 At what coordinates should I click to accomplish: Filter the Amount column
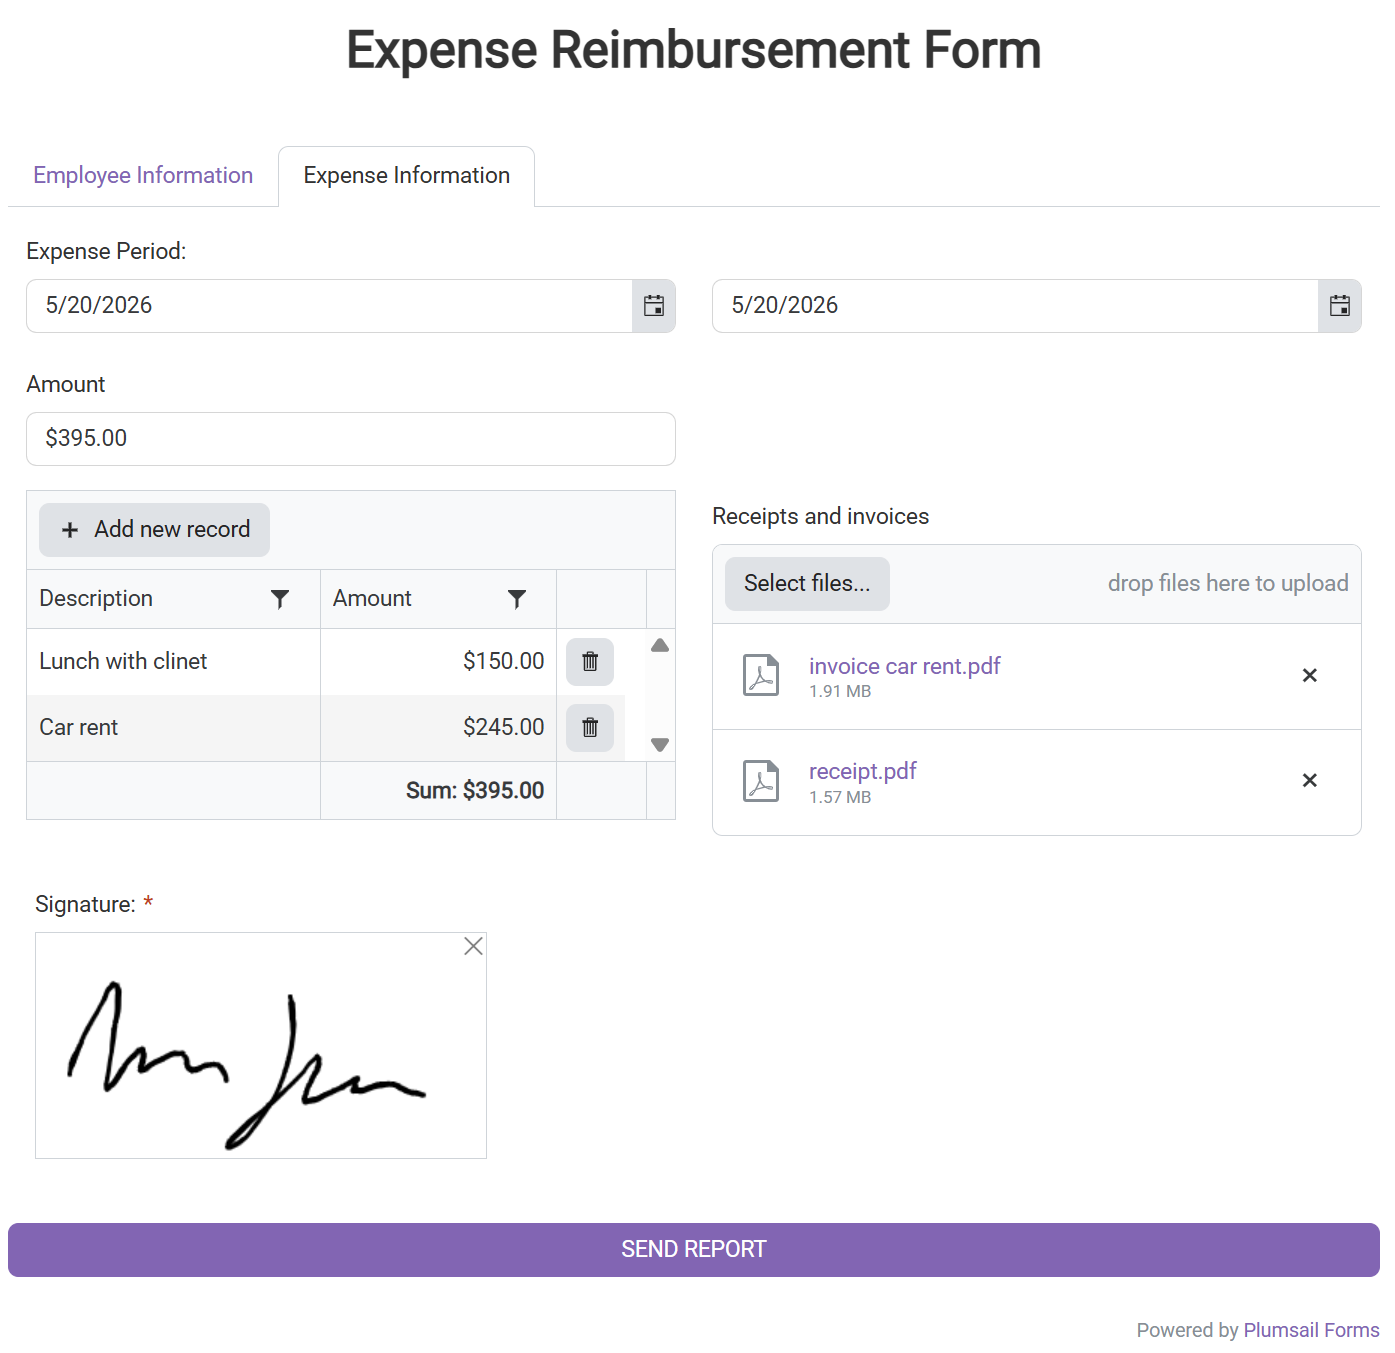click(x=517, y=599)
